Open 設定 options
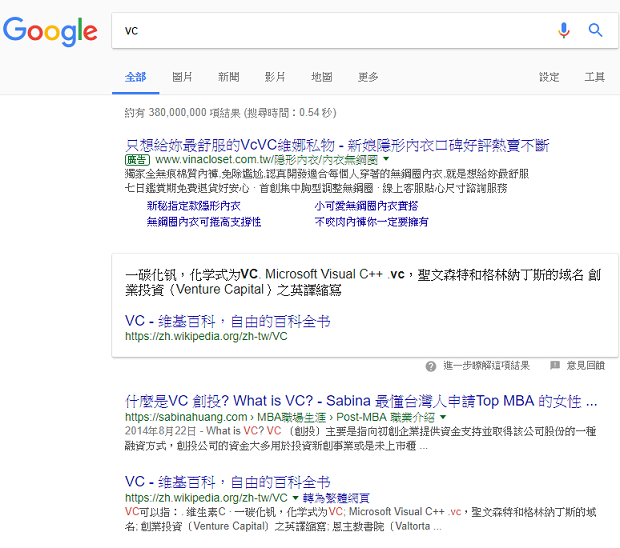 pyautogui.click(x=549, y=77)
